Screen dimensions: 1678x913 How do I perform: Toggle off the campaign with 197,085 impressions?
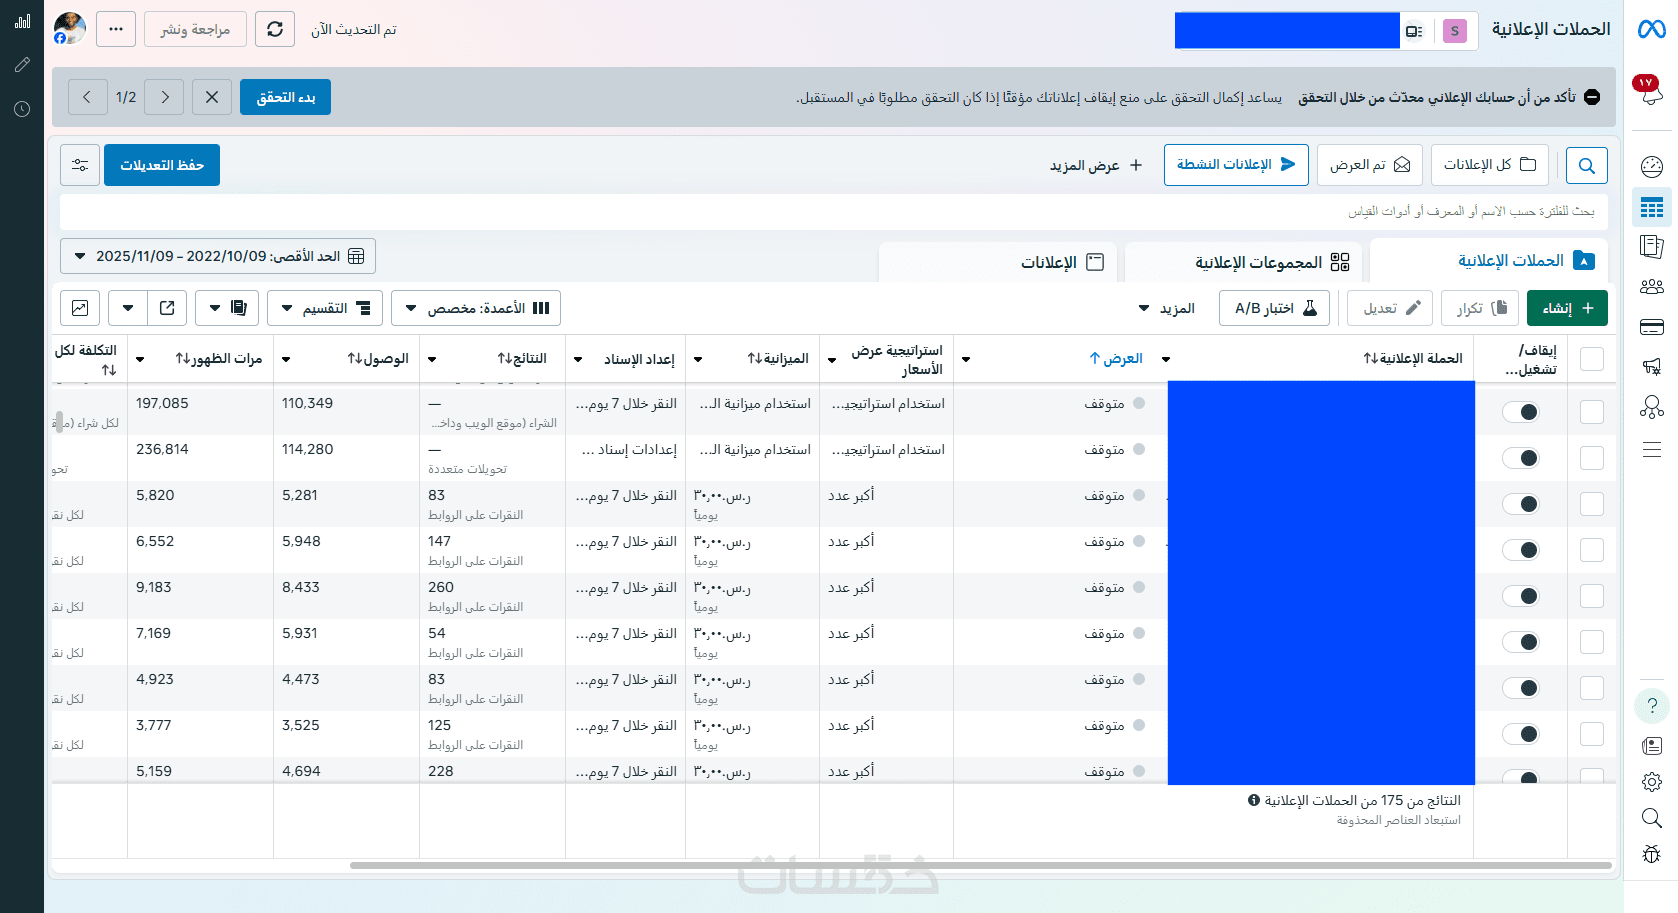coord(1521,412)
